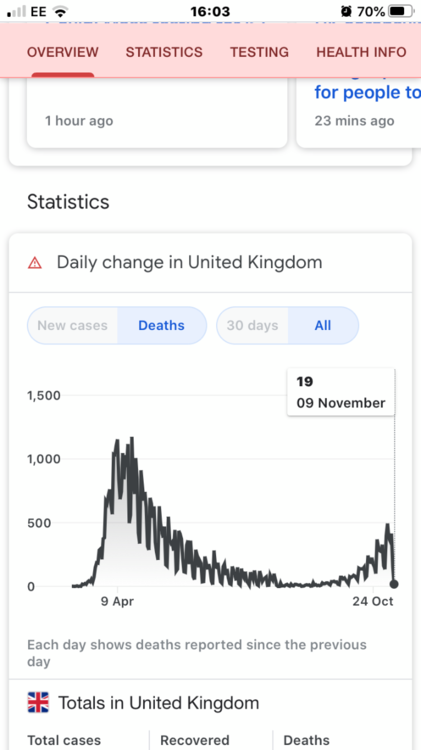The image size is (421, 750).
Task: Tap the red warning triangle icon
Action: (x=35, y=263)
